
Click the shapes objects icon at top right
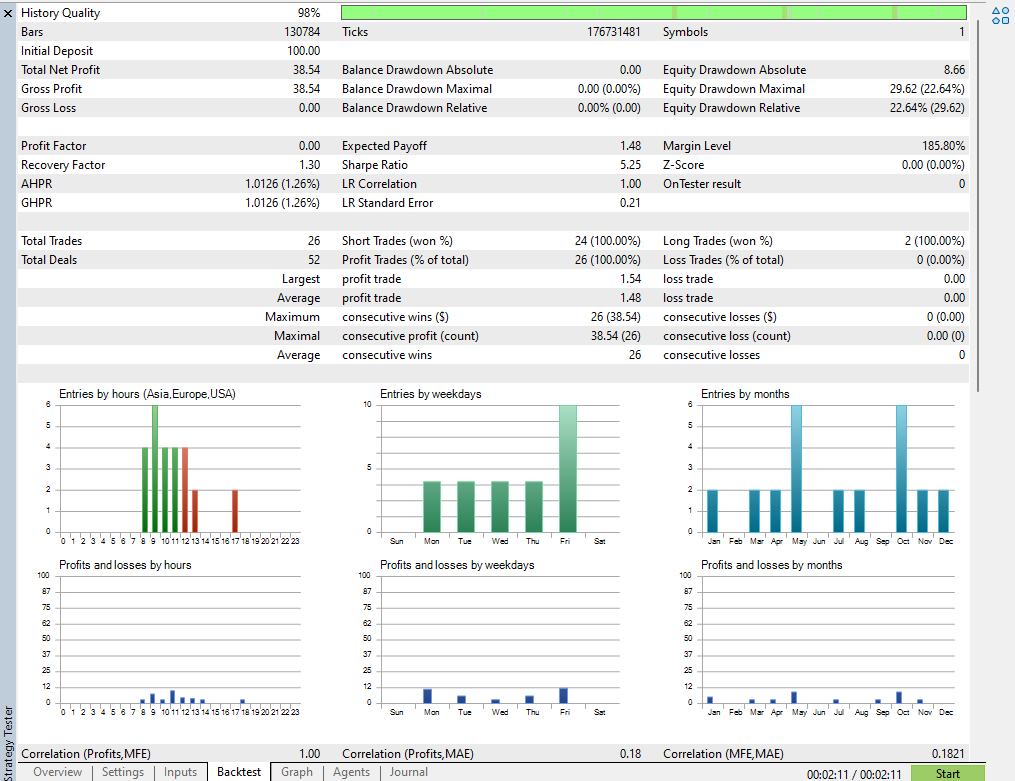pyautogui.click(x=1000, y=14)
